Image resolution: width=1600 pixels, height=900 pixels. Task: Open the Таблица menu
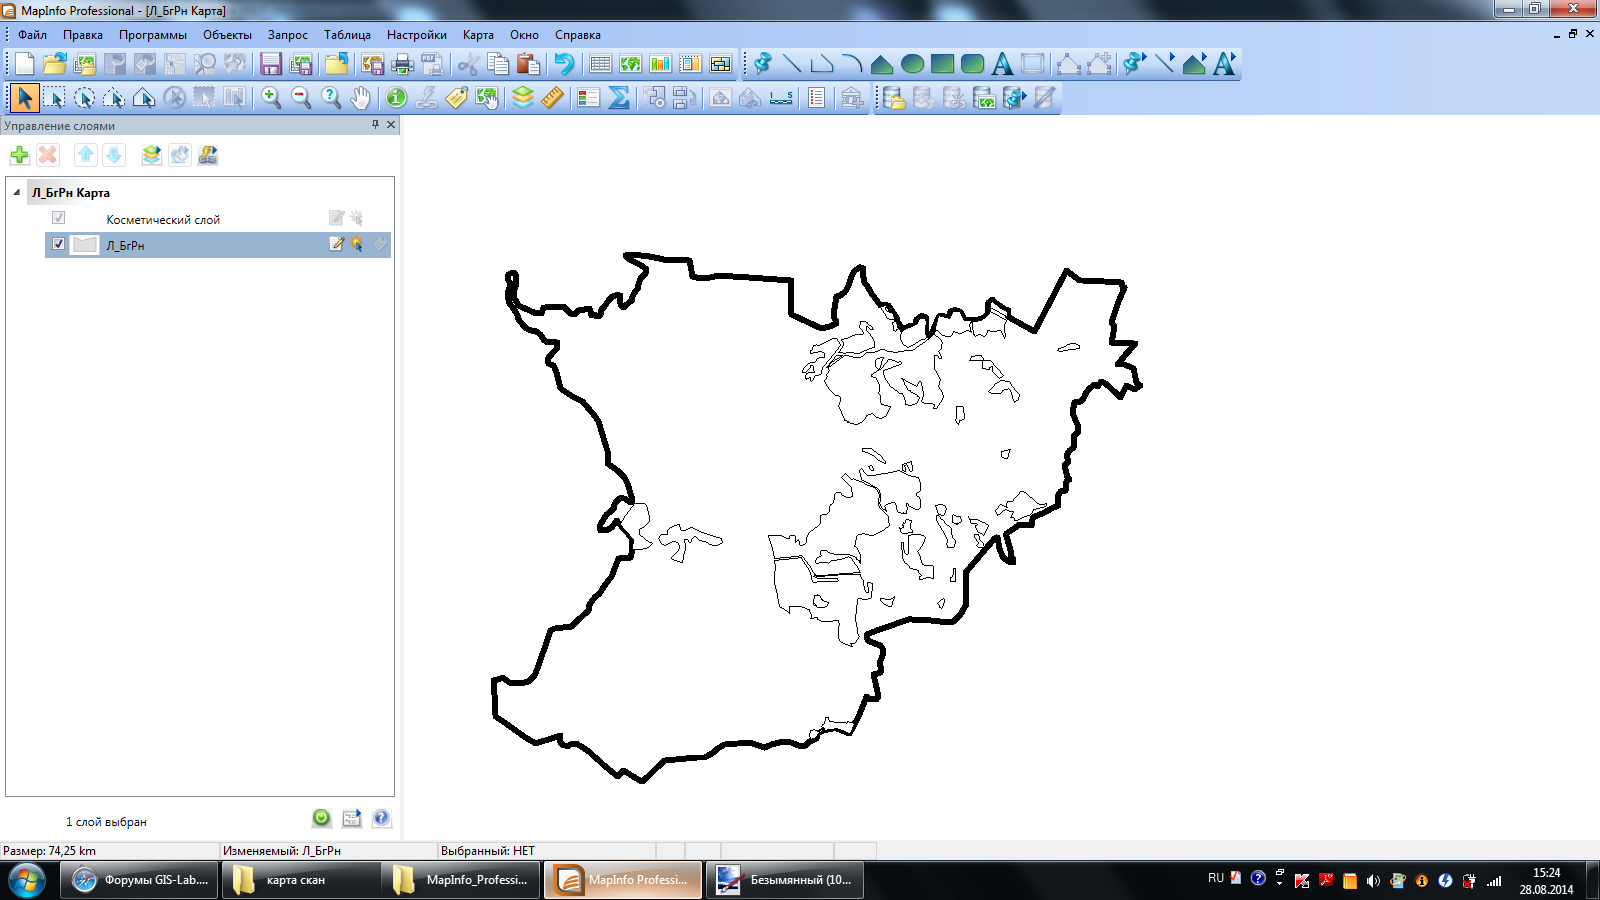pos(347,35)
